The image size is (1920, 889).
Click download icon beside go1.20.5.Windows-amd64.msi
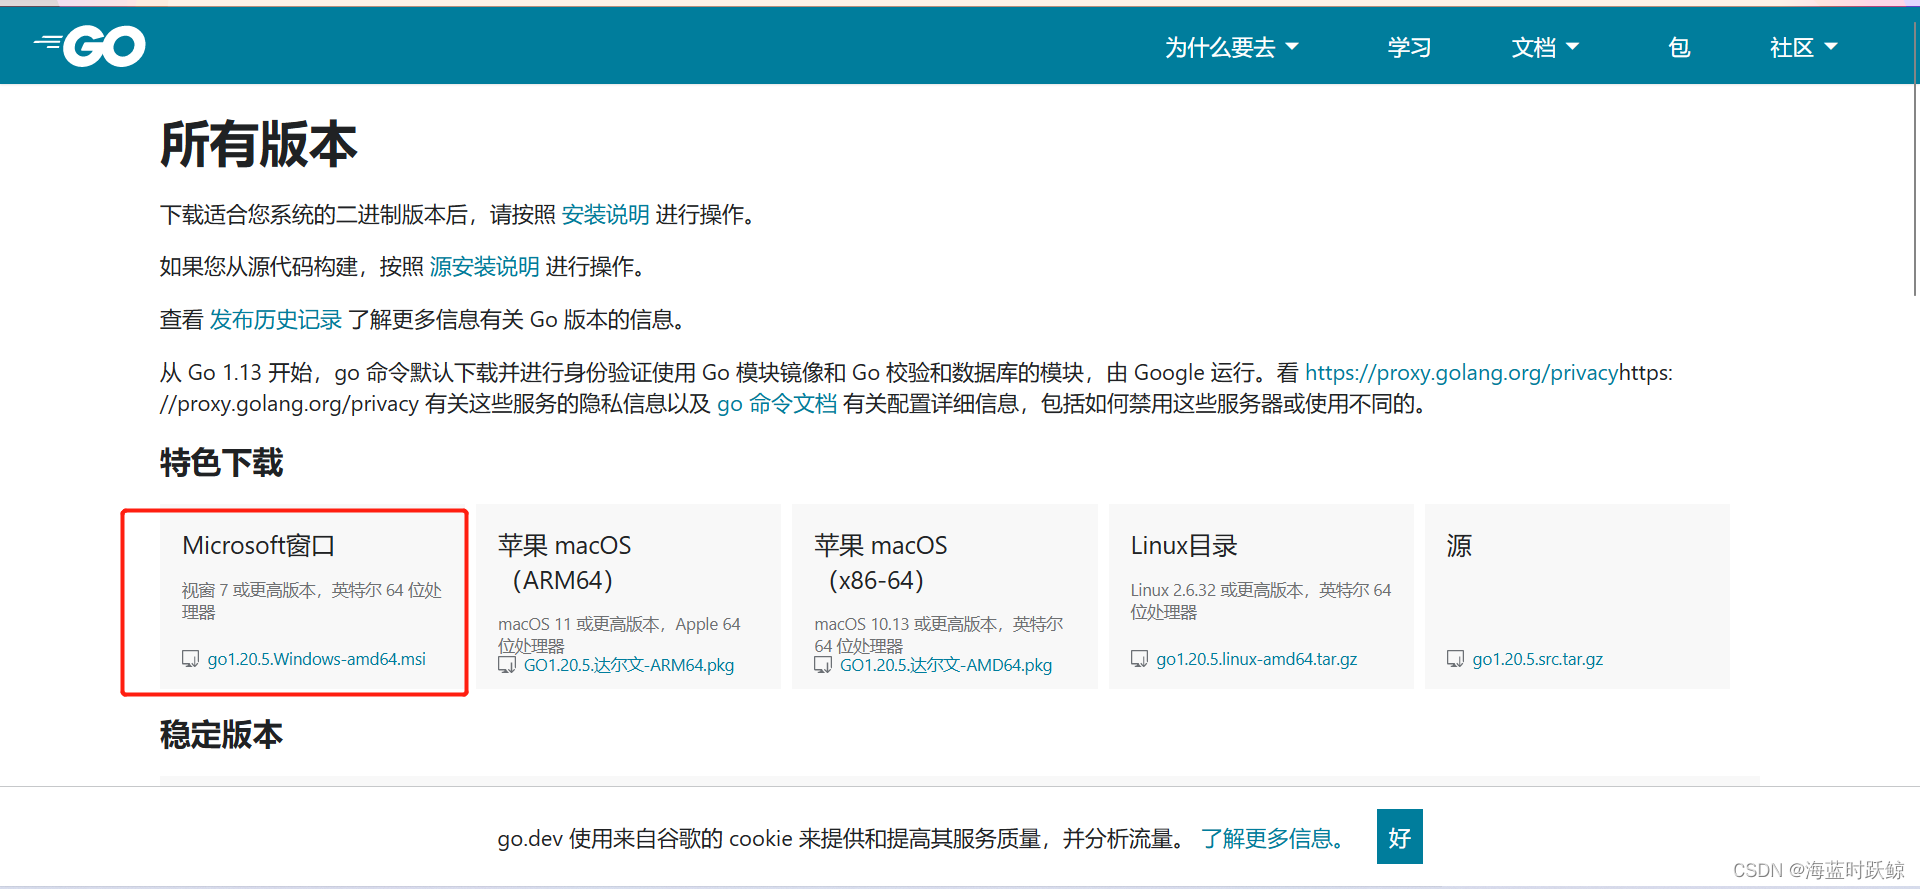[190, 659]
